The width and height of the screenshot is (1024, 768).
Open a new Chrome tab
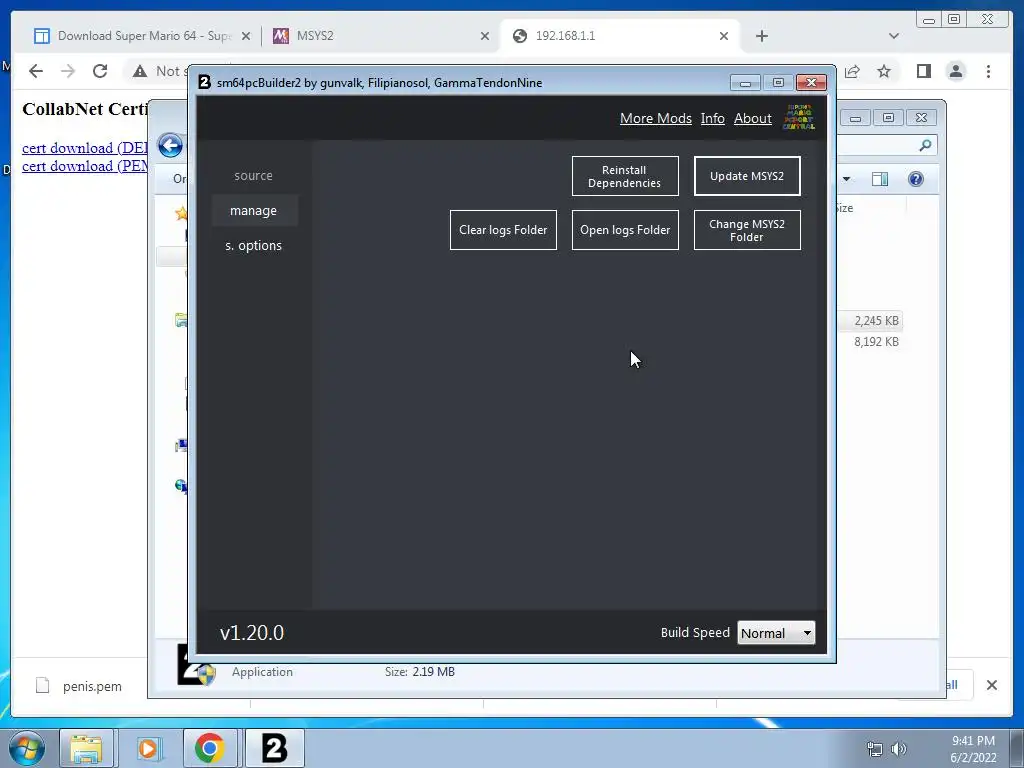click(x=761, y=36)
